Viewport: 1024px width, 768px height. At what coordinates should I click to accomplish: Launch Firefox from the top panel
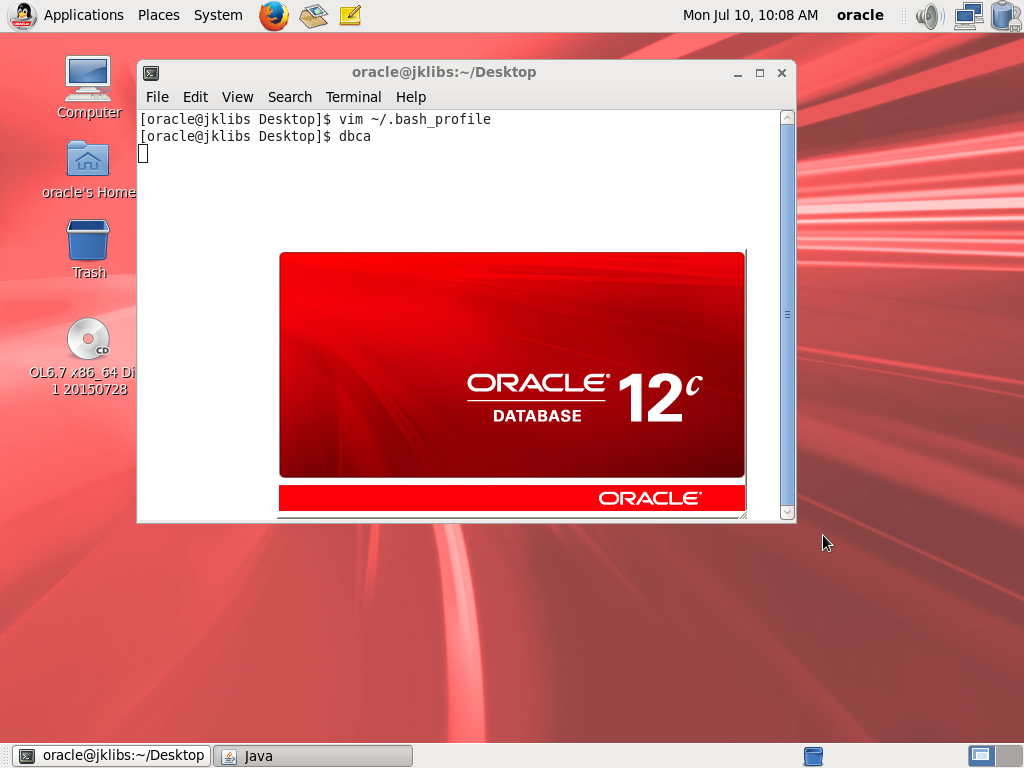point(273,15)
